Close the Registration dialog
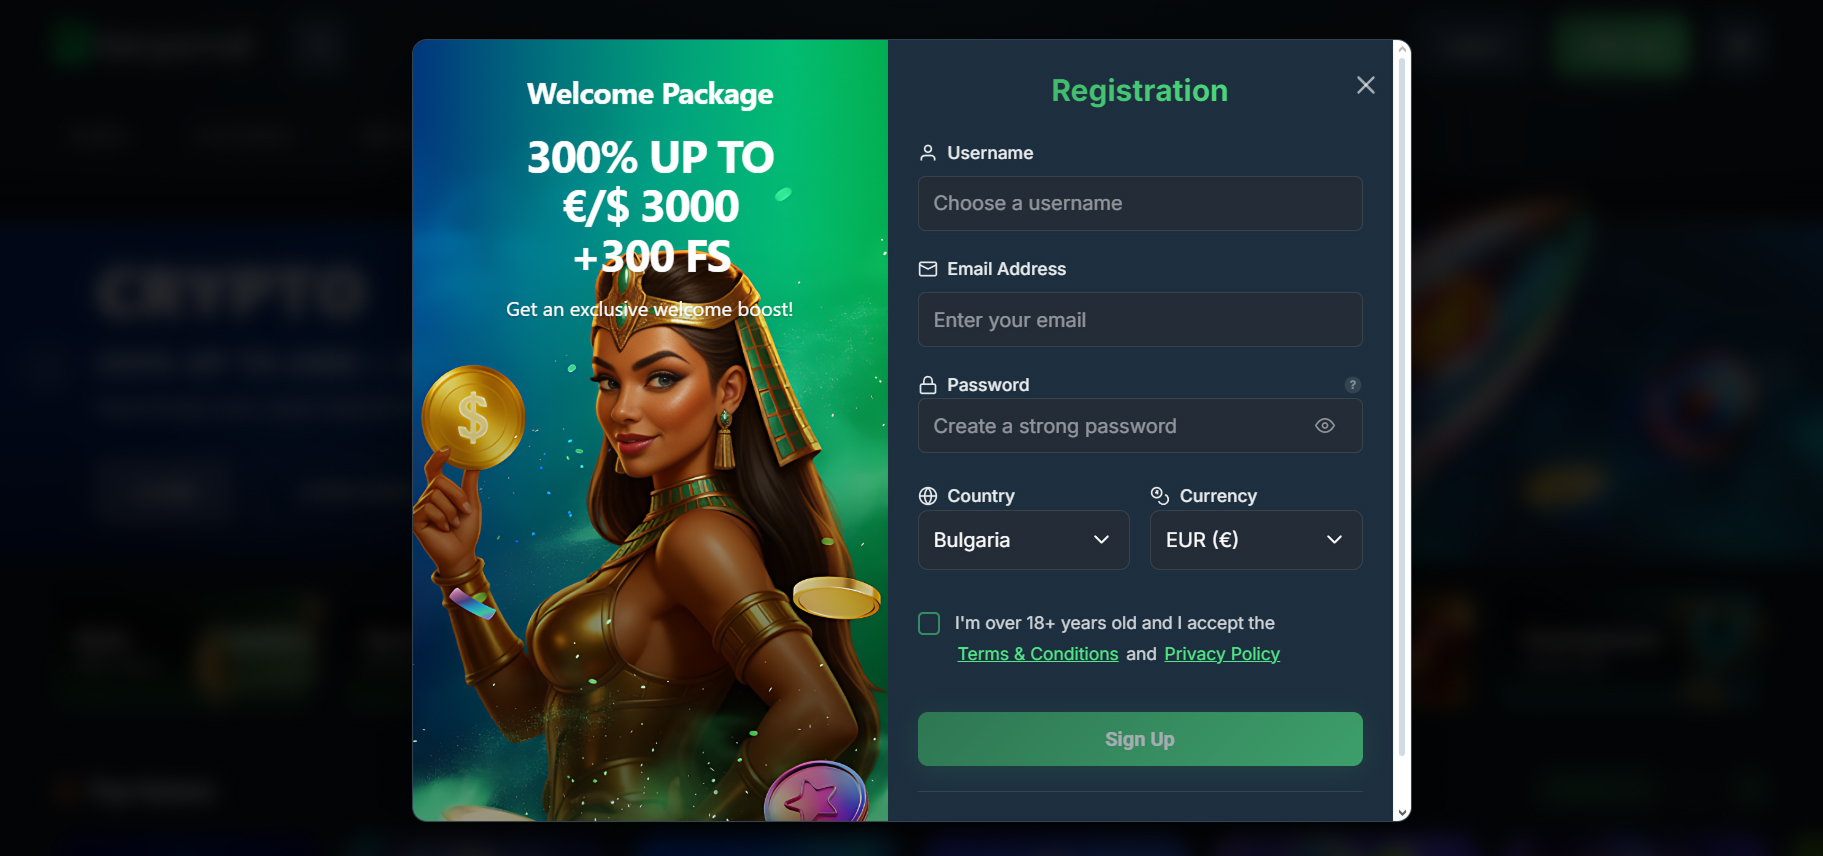 point(1365,85)
